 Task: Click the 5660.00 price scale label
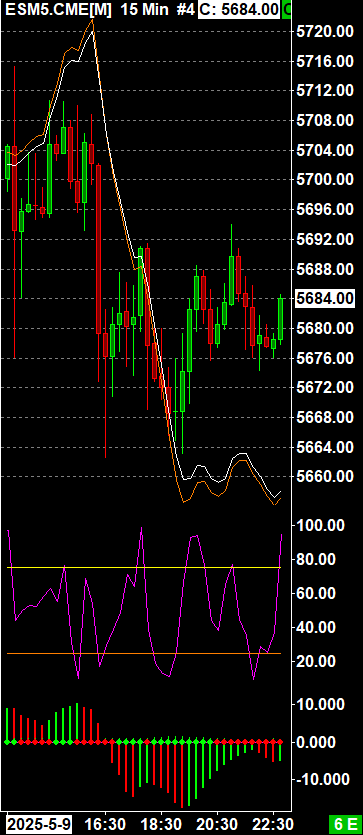coord(325,476)
